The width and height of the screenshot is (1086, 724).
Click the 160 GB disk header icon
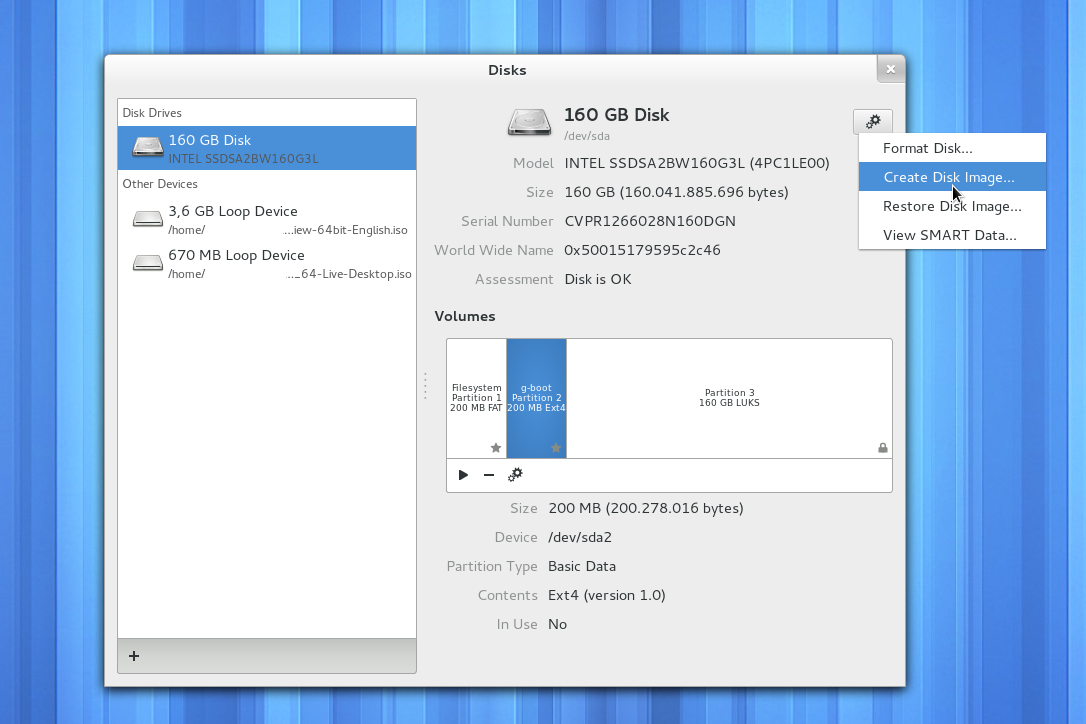pyautogui.click(x=529, y=122)
